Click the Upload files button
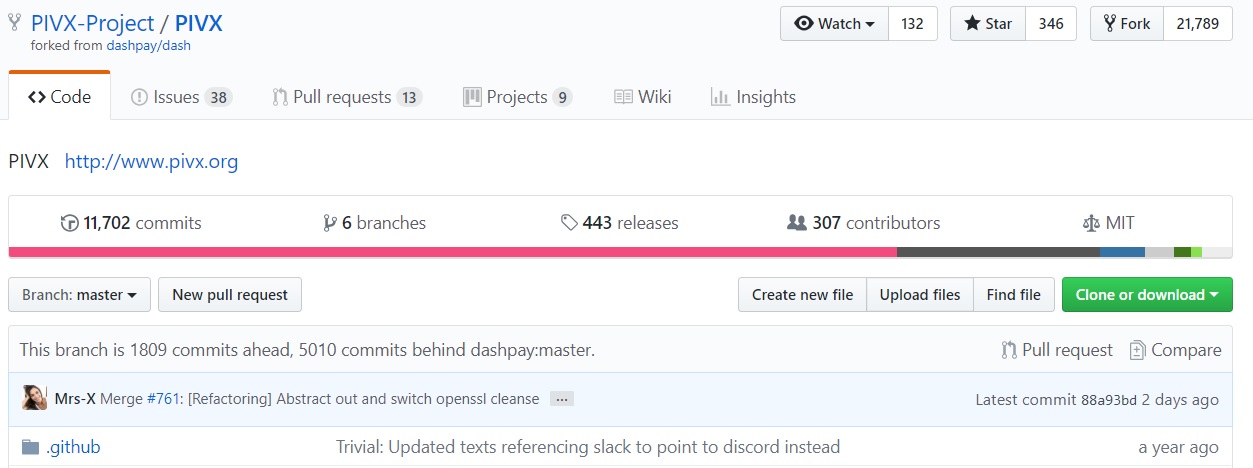Screen dimensions: 1253x468 (x=920, y=295)
